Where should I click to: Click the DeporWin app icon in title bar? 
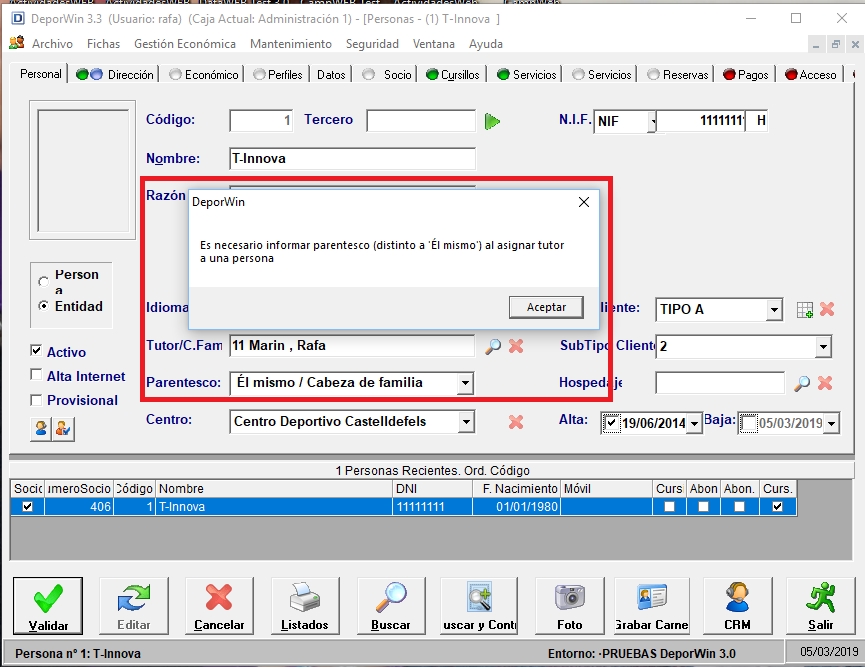(18, 19)
